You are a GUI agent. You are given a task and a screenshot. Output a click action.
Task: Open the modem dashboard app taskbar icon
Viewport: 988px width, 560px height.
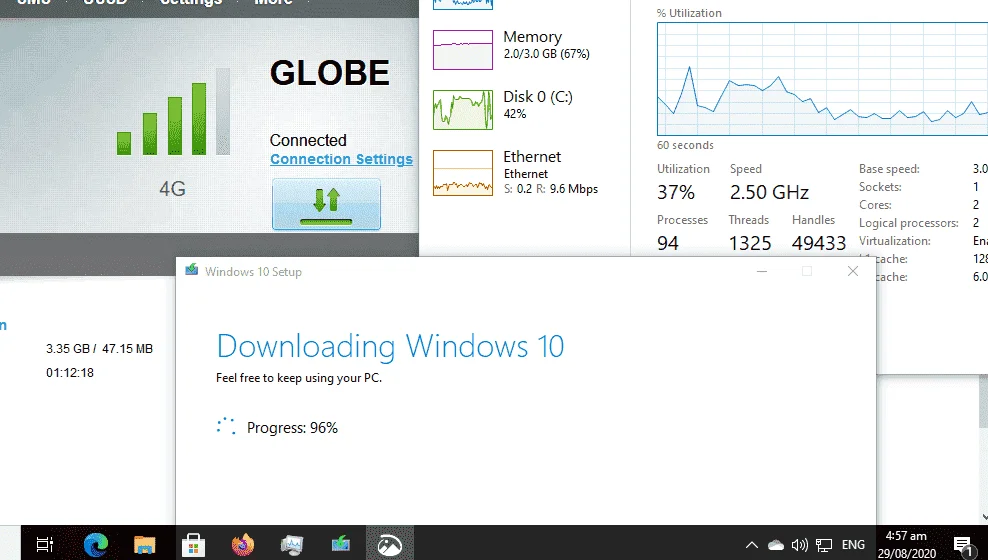[x=390, y=544]
